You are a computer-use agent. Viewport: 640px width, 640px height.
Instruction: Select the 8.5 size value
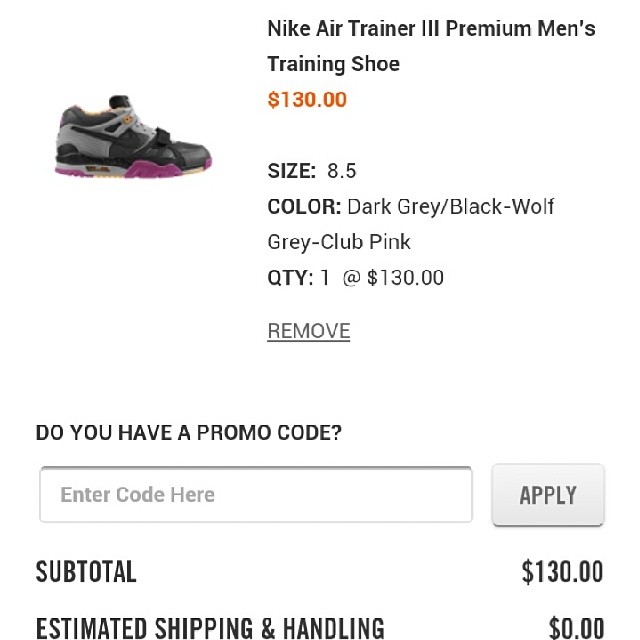341,171
